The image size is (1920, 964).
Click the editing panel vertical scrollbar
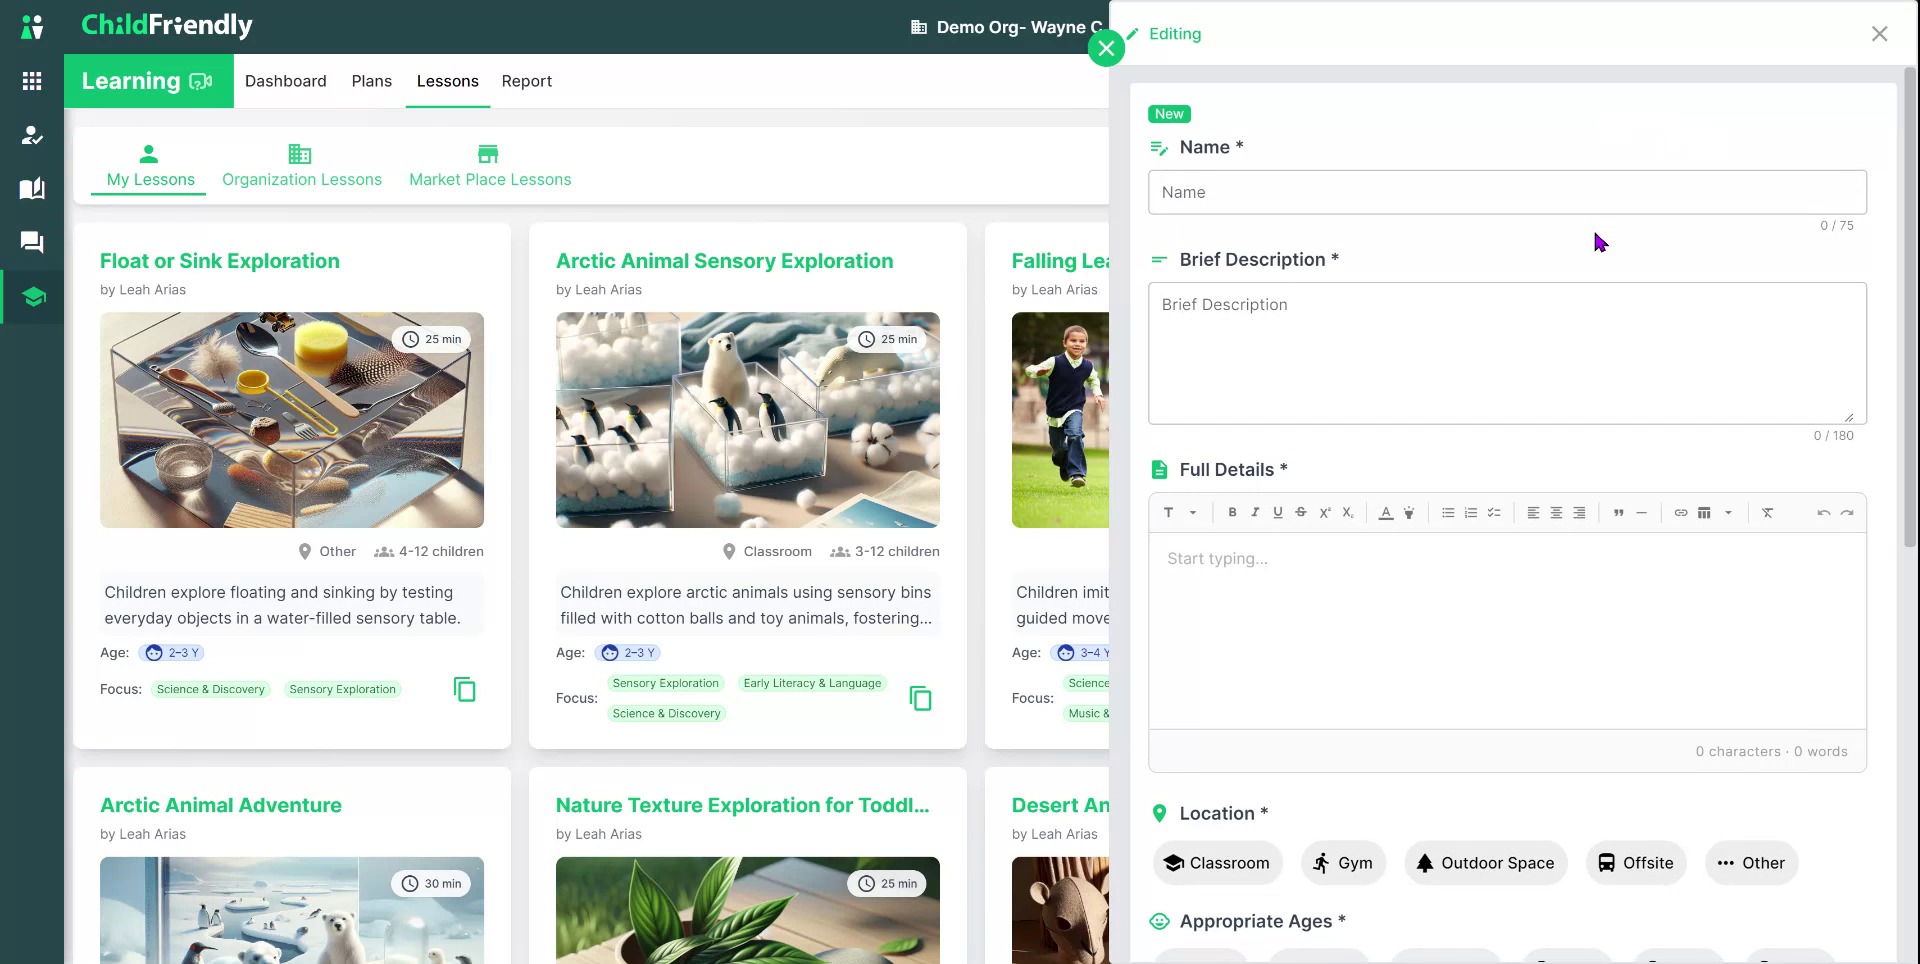[1910, 307]
